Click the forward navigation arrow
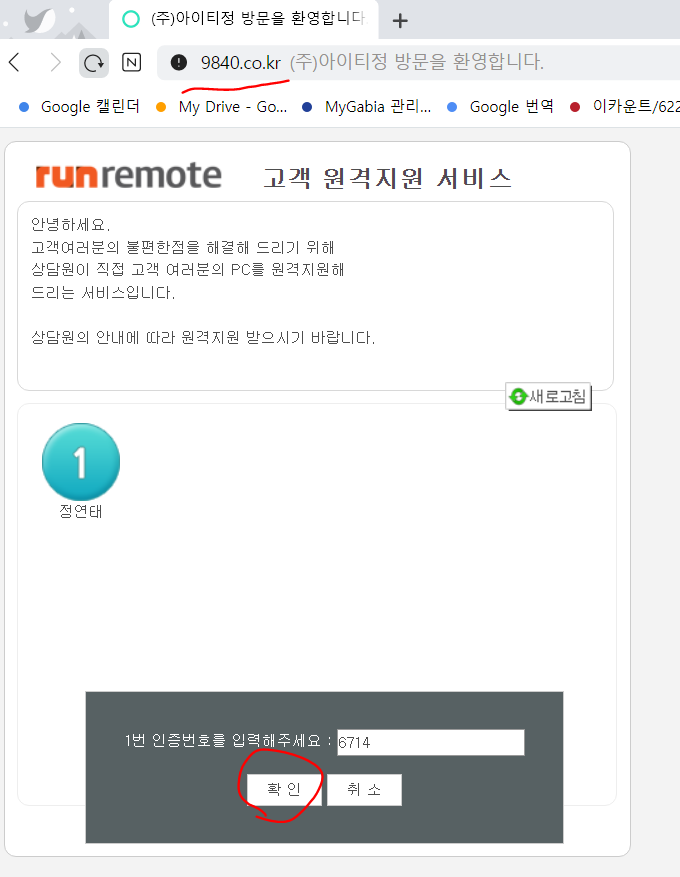Image resolution: width=680 pixels, height=877 pixels. [55, 63]
